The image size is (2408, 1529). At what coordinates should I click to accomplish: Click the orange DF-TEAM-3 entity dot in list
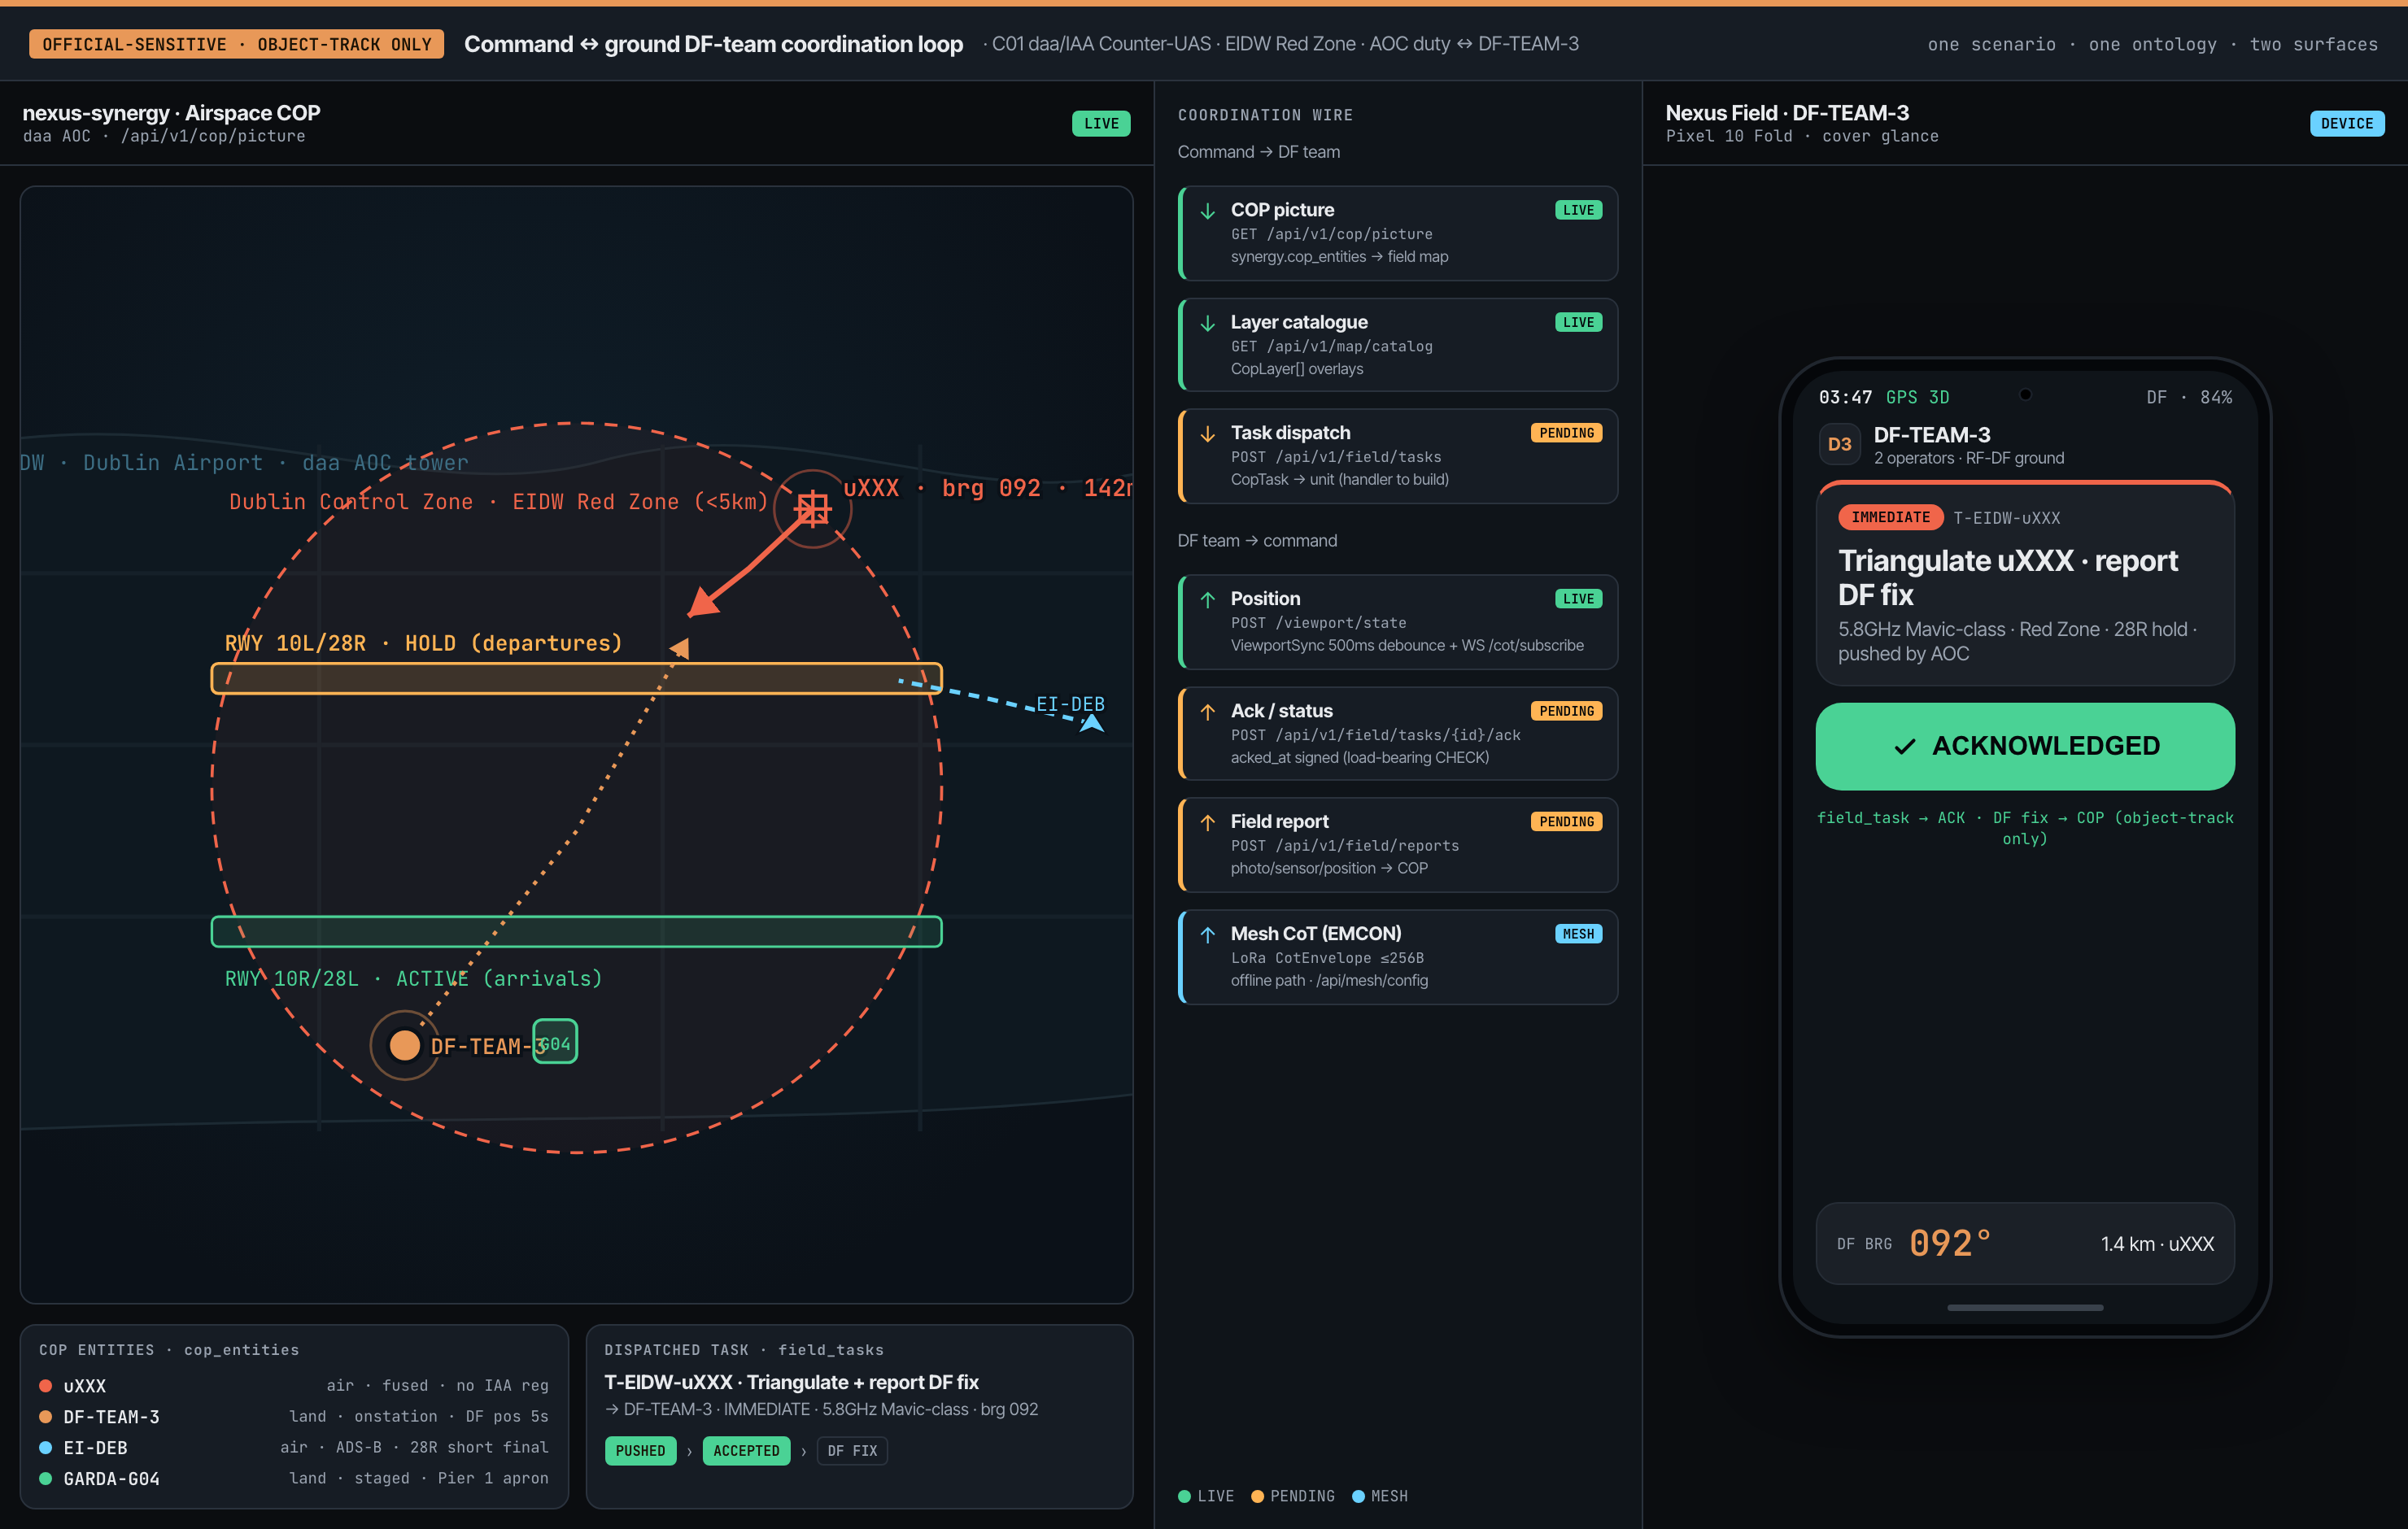point(45,1417)
